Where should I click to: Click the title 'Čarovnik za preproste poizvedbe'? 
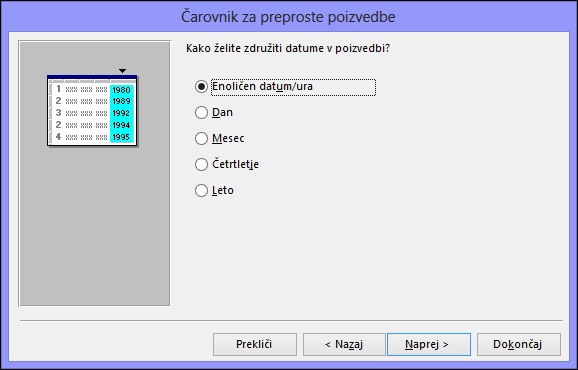pos(288,17)
